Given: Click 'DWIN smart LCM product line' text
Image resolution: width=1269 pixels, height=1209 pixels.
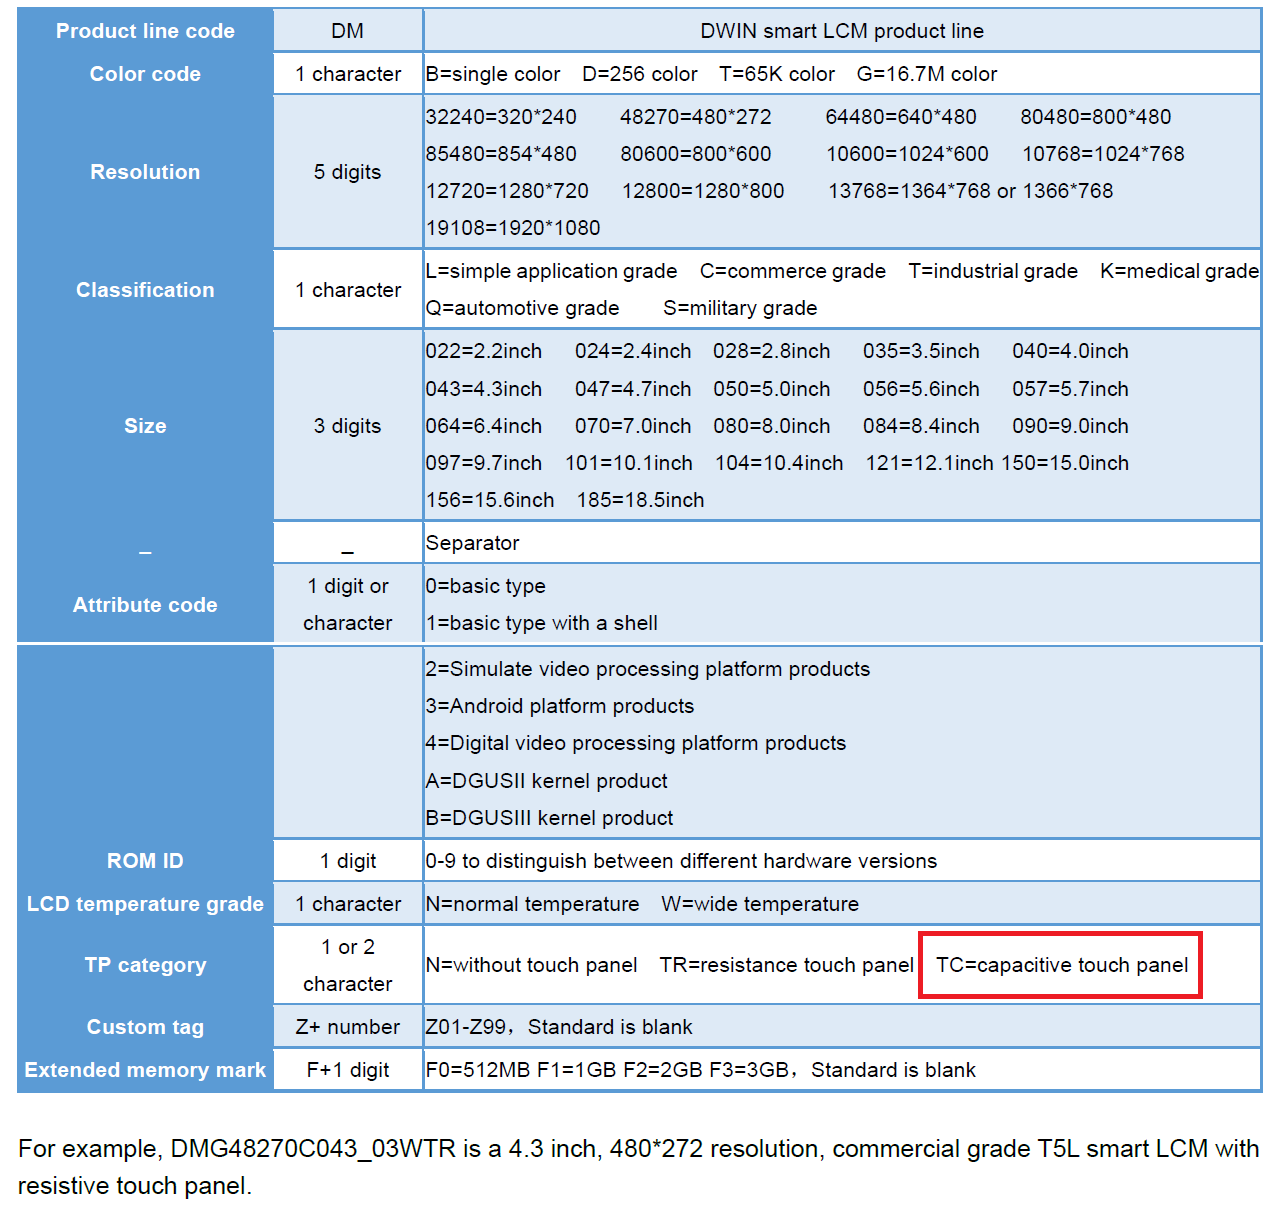Looking at the screenshot, I should 842,31.
